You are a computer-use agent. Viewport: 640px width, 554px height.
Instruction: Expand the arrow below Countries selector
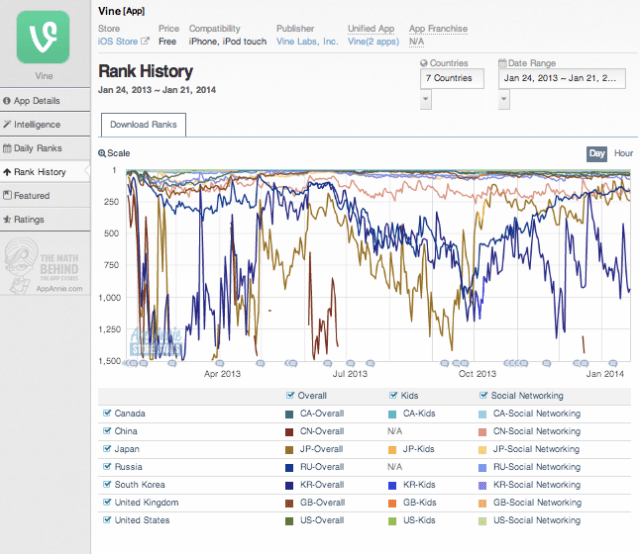click(425, 99)
